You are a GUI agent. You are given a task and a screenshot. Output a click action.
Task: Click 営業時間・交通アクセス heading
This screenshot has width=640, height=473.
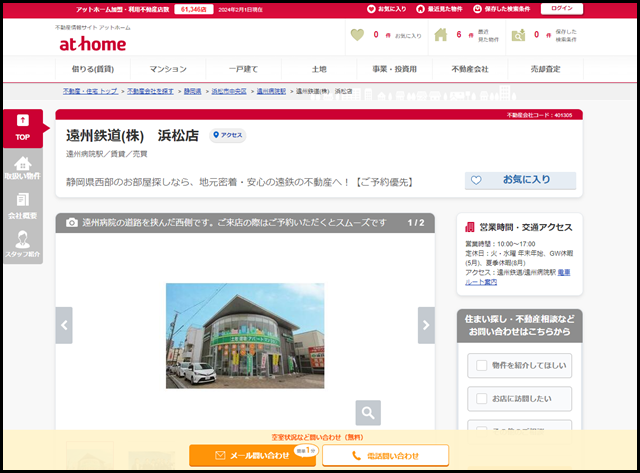(x=526, y=227)
